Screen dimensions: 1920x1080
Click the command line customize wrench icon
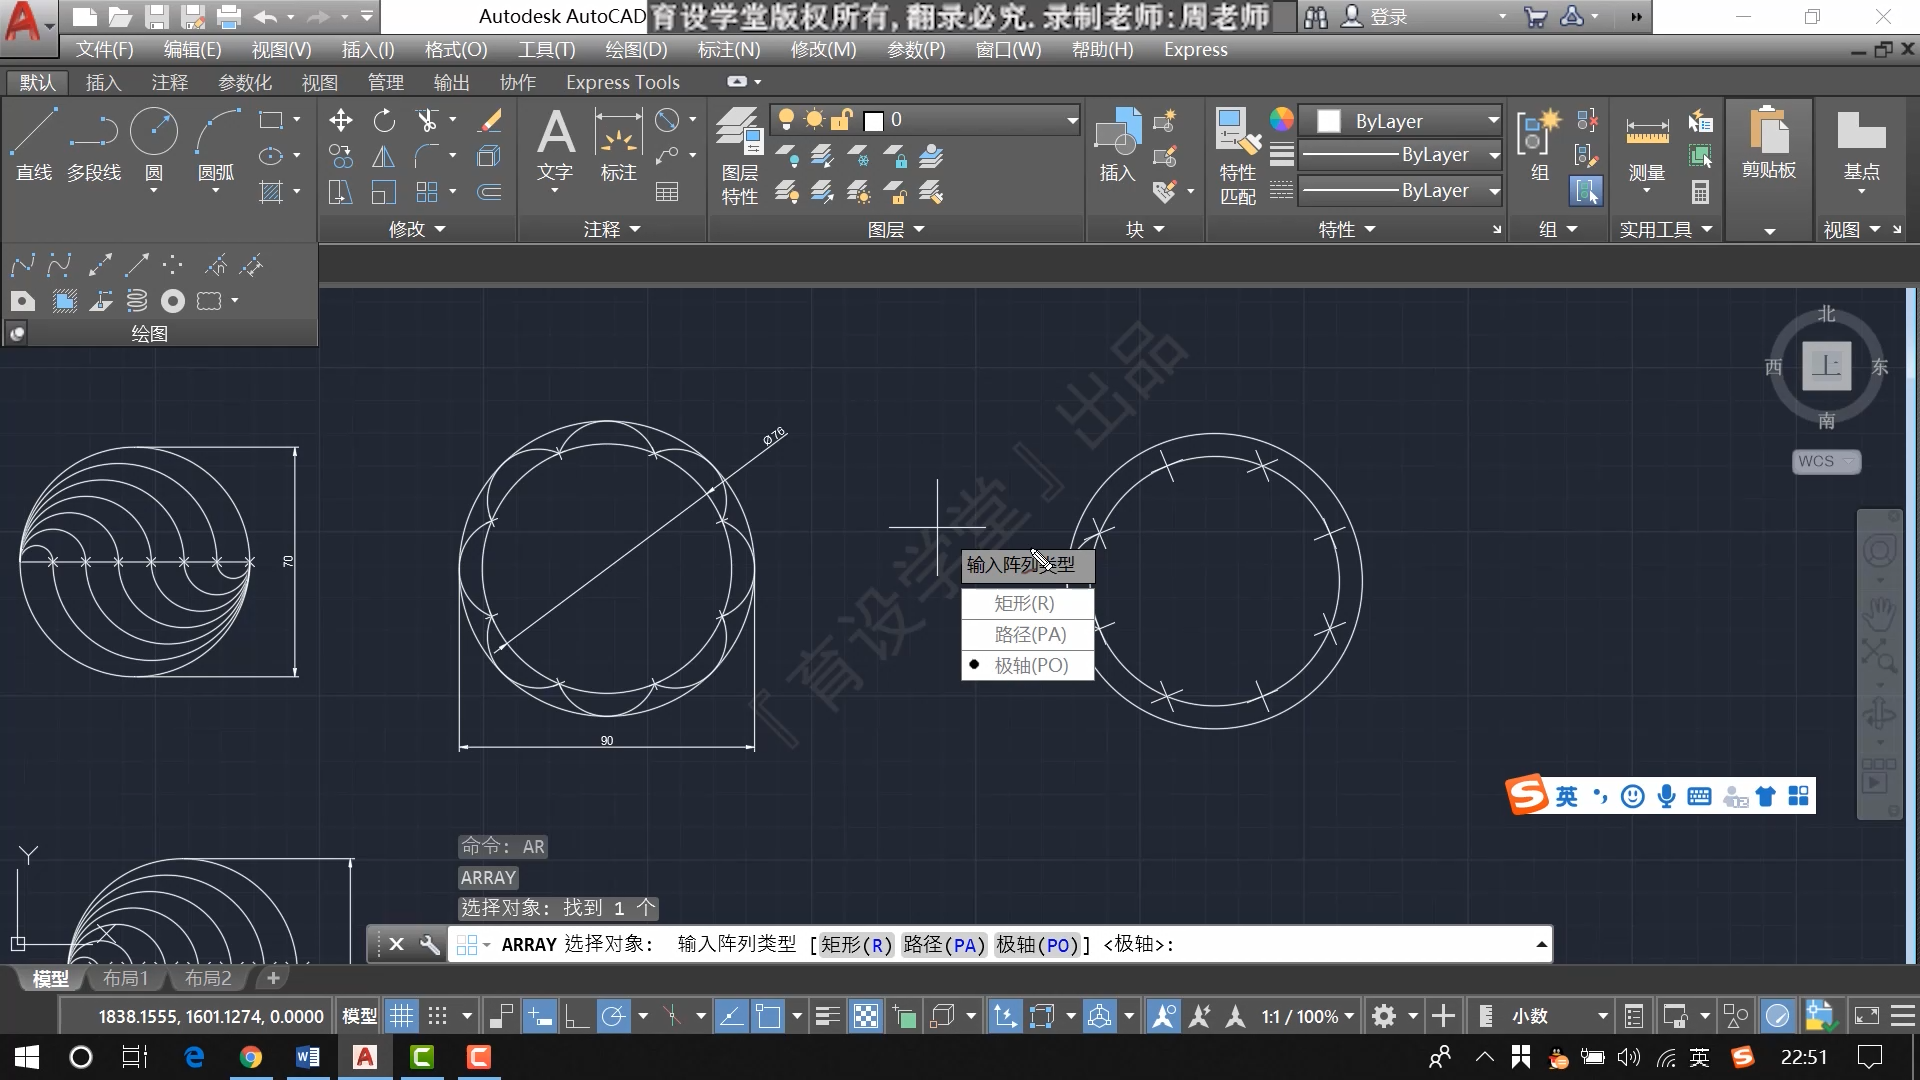tap(430, 945)
